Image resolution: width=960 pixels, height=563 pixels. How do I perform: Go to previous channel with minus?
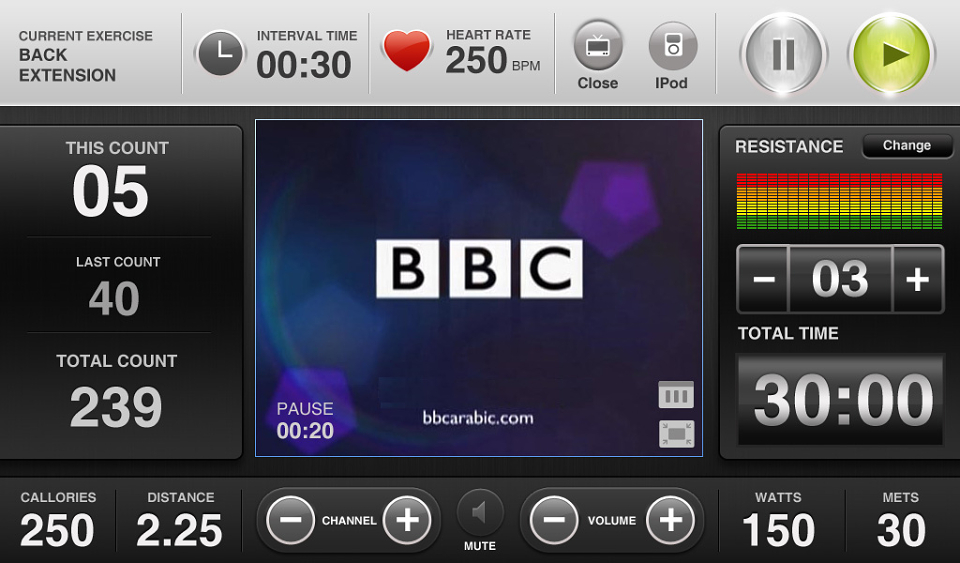[290, 520]
